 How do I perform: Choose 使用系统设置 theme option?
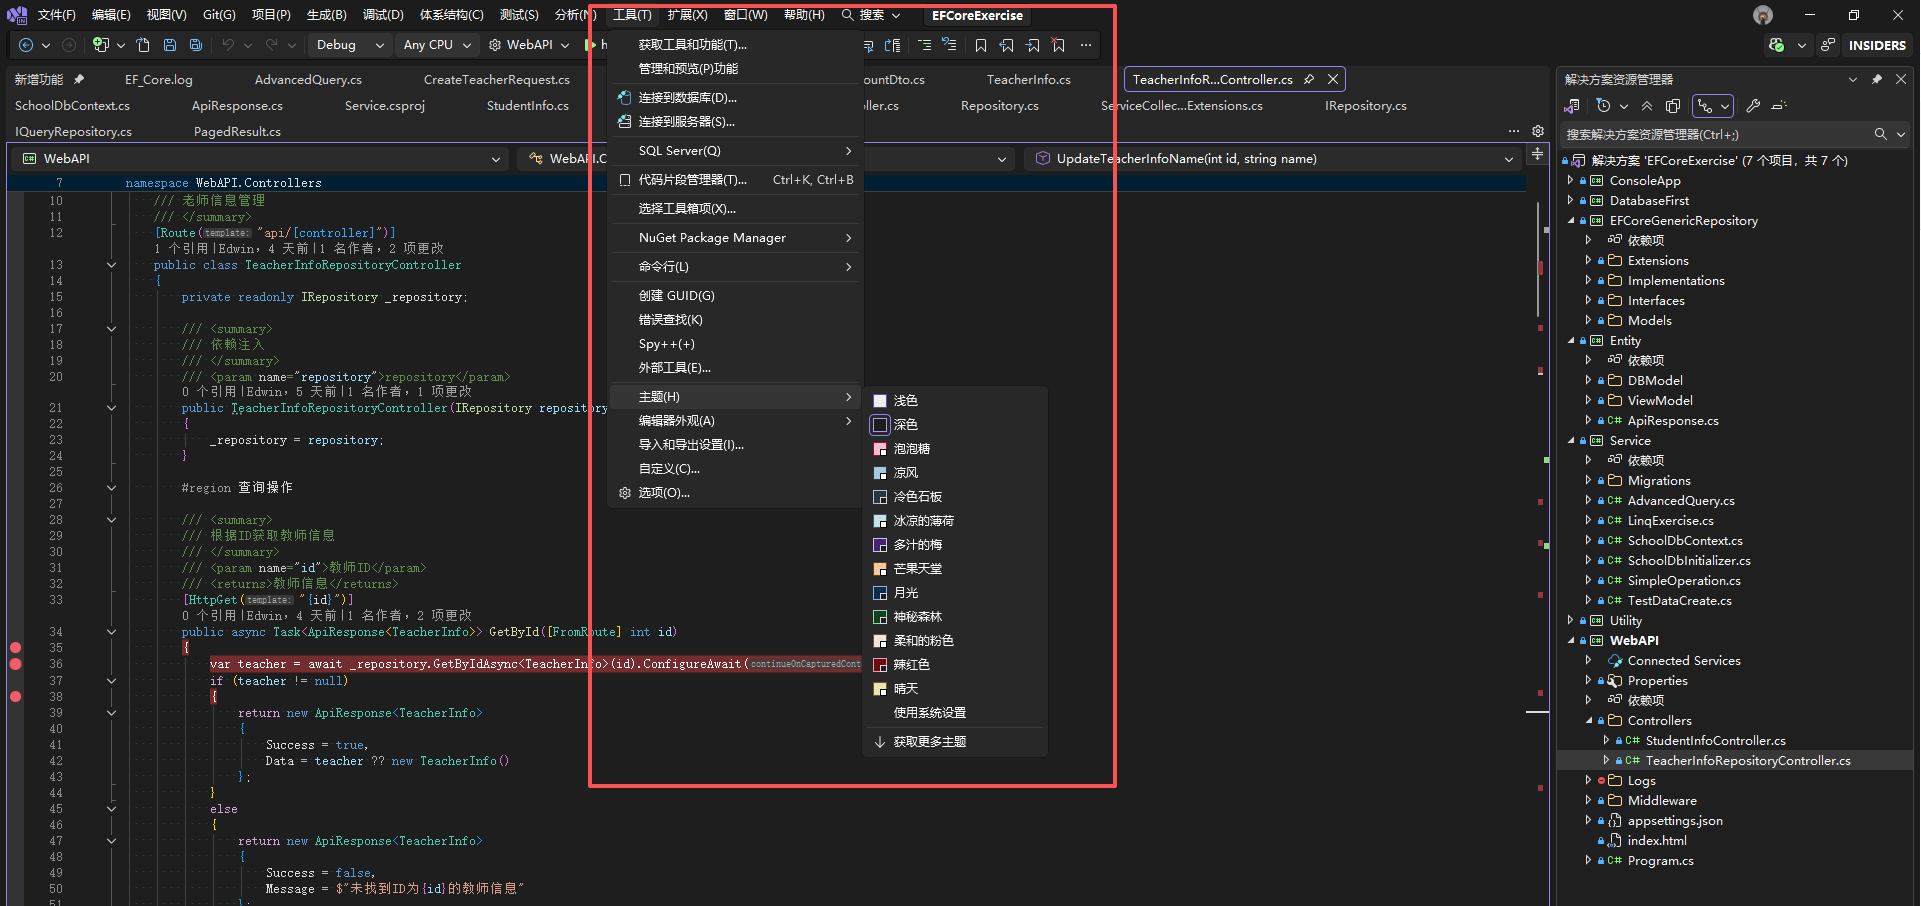coord(929,713)
